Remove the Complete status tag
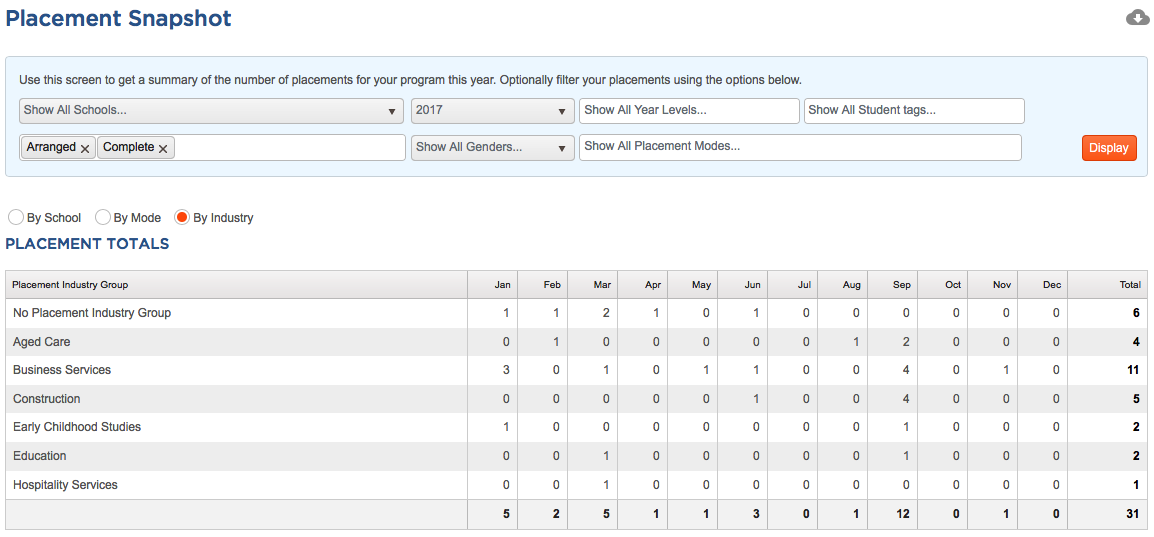This screenshot has height=537, width=1154. coord(163,149)
